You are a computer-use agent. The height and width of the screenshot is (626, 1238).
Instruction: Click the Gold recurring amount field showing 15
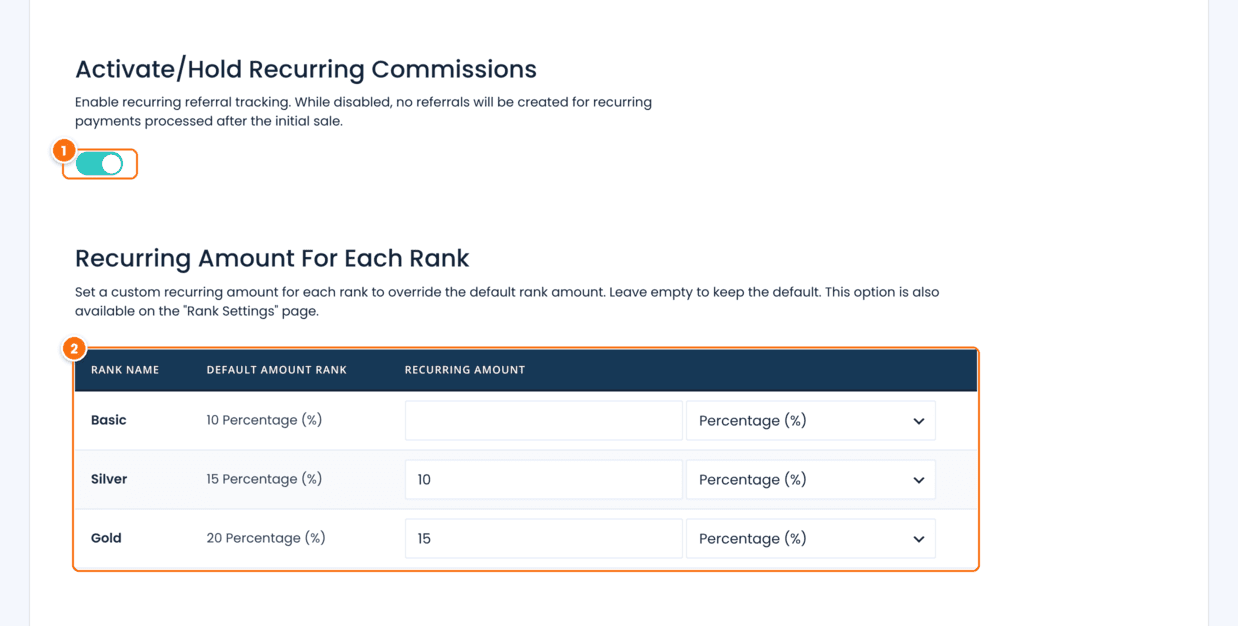(543, 539)
